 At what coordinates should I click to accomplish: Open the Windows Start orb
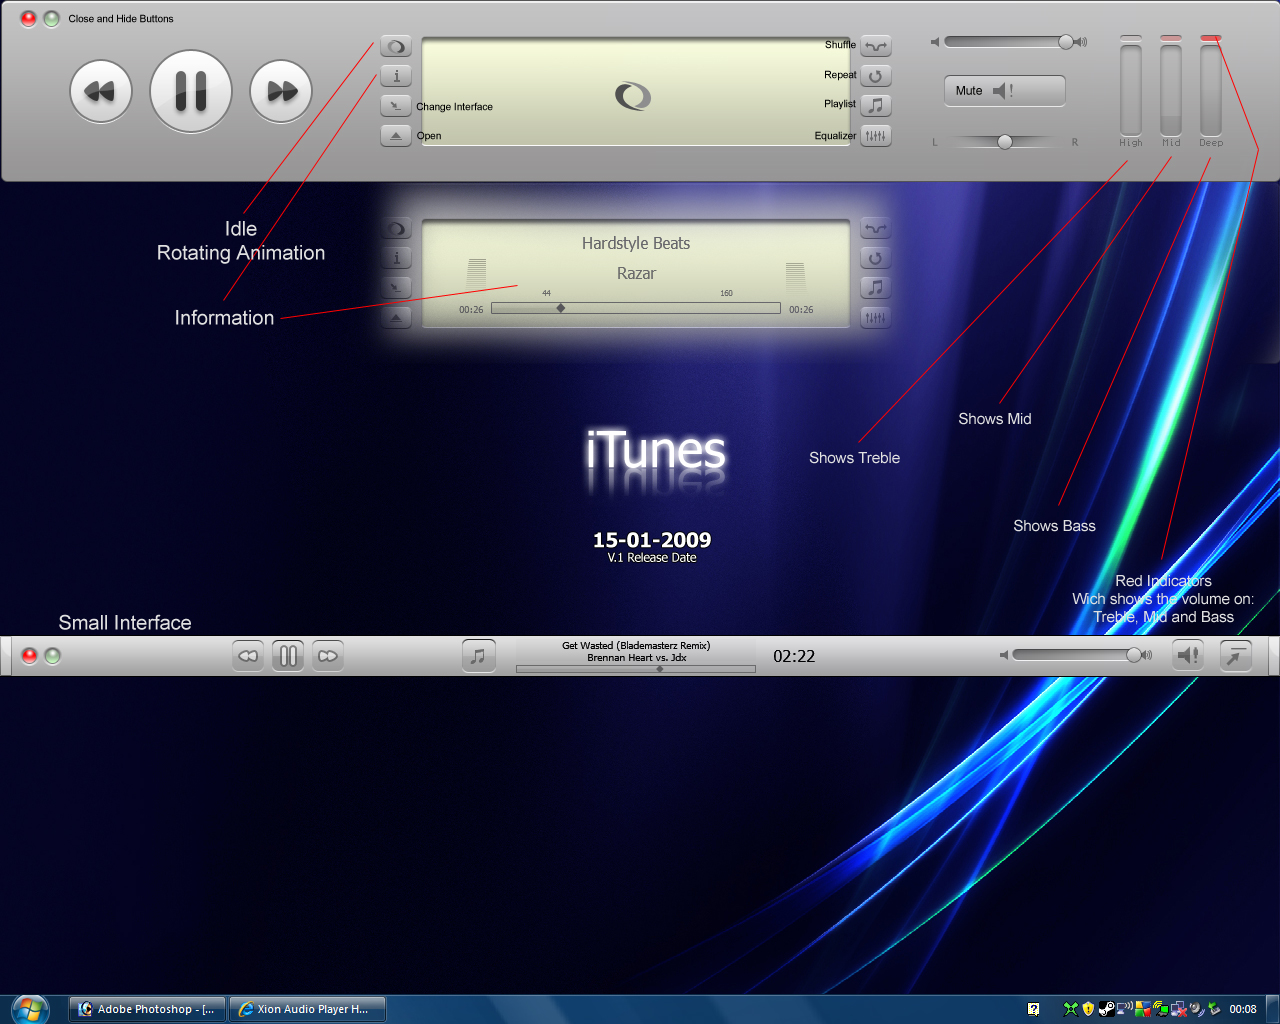click(30, 1009)
